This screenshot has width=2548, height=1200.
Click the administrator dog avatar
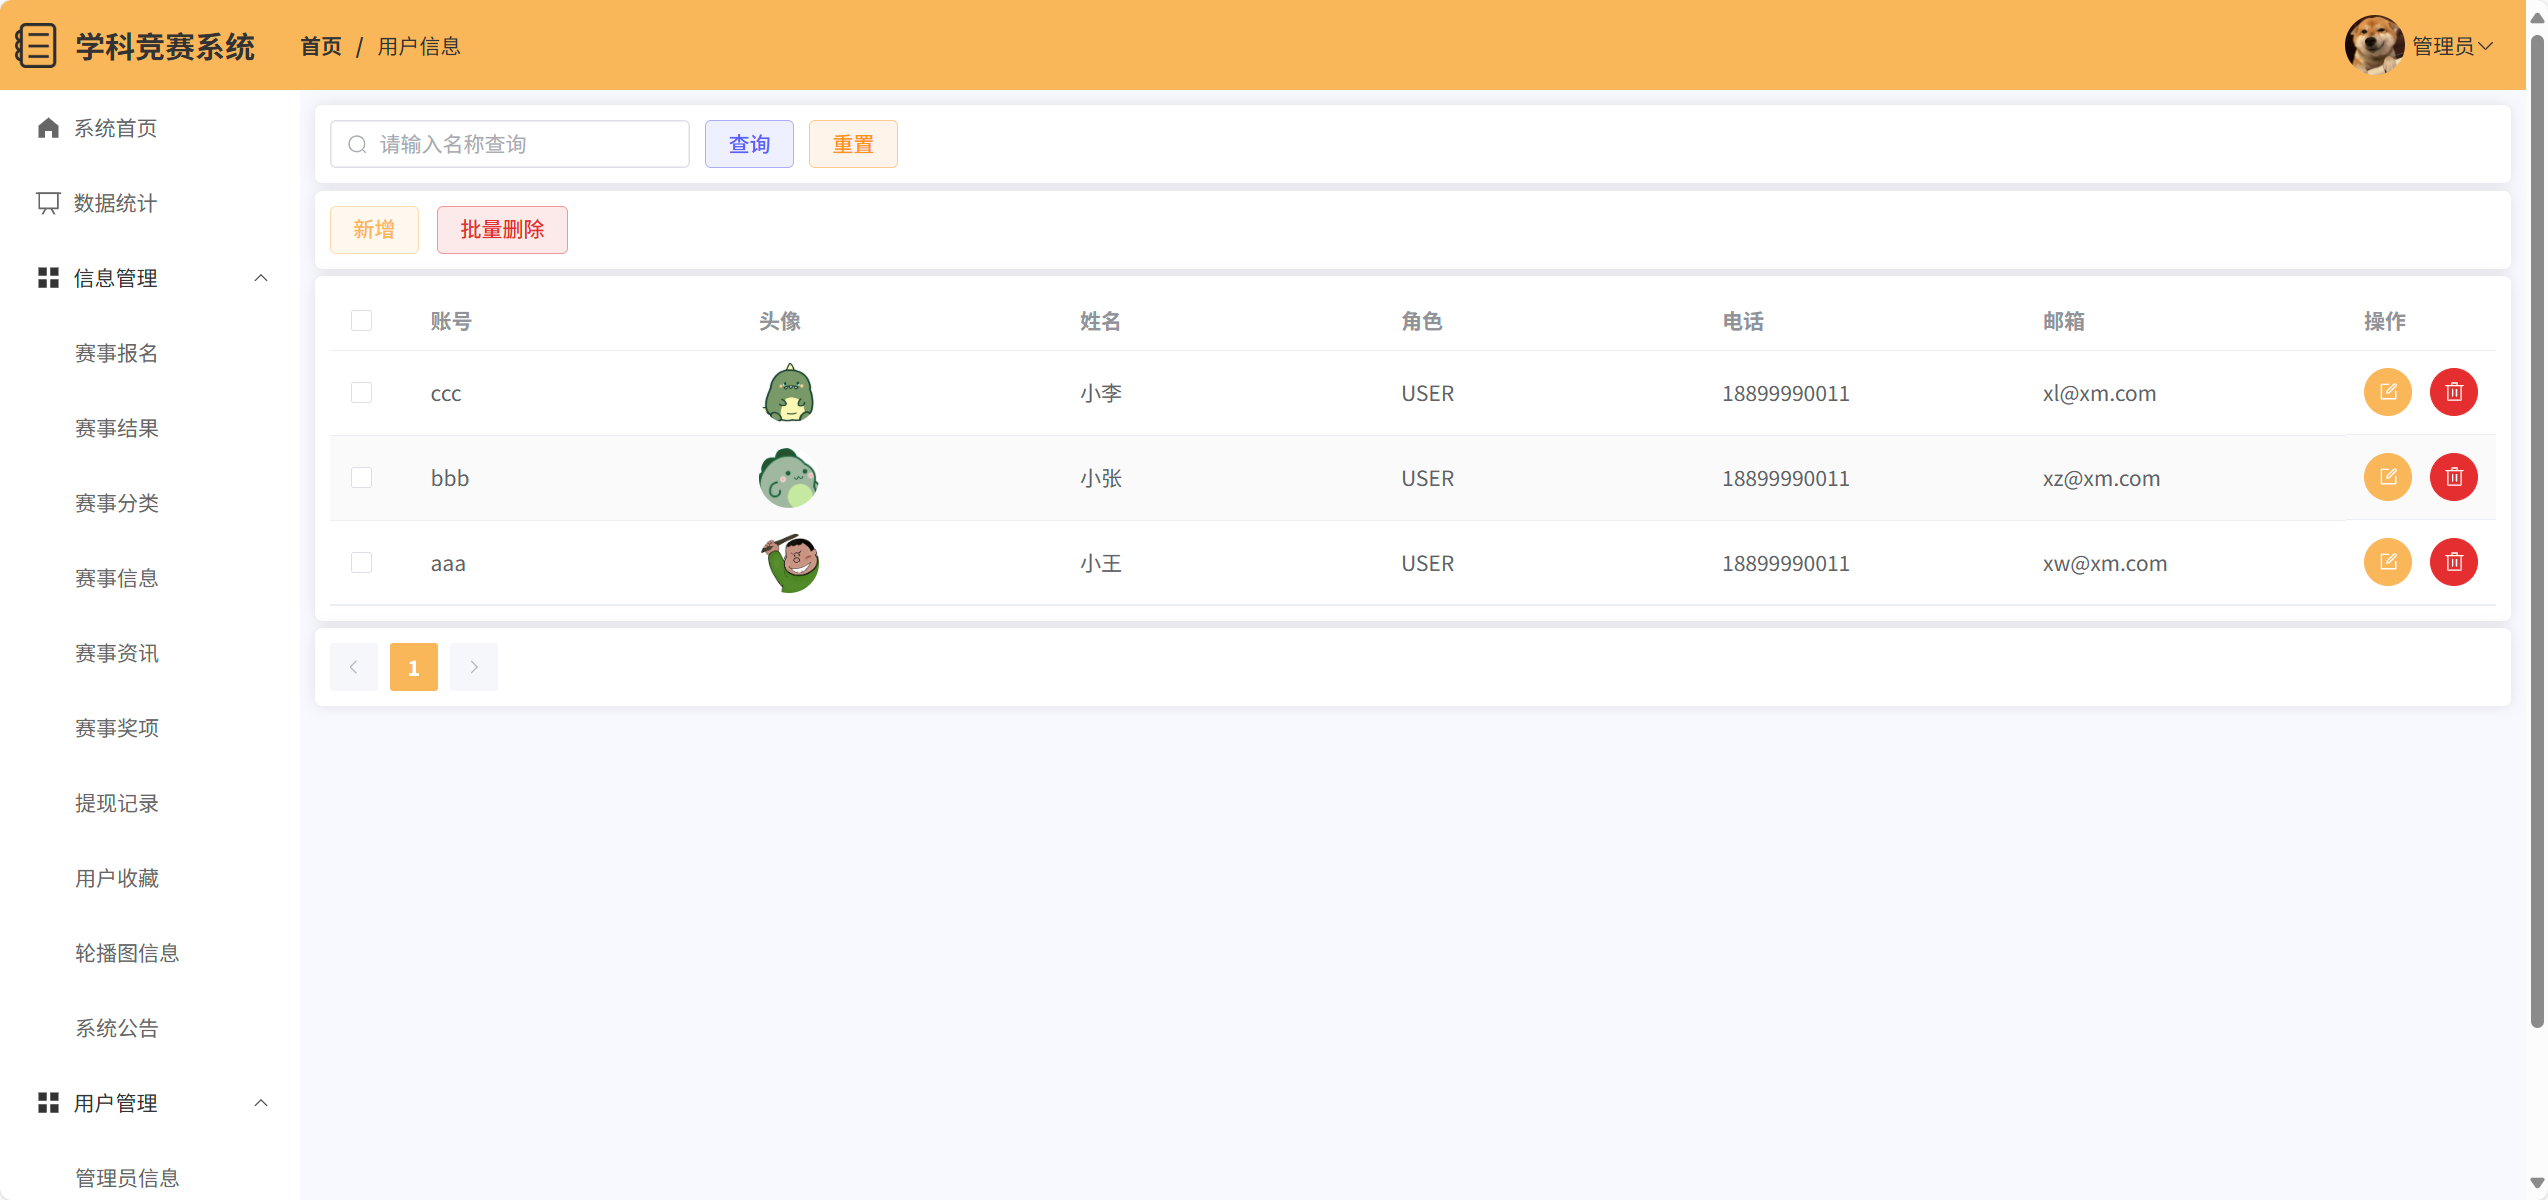coord(2374,45)
